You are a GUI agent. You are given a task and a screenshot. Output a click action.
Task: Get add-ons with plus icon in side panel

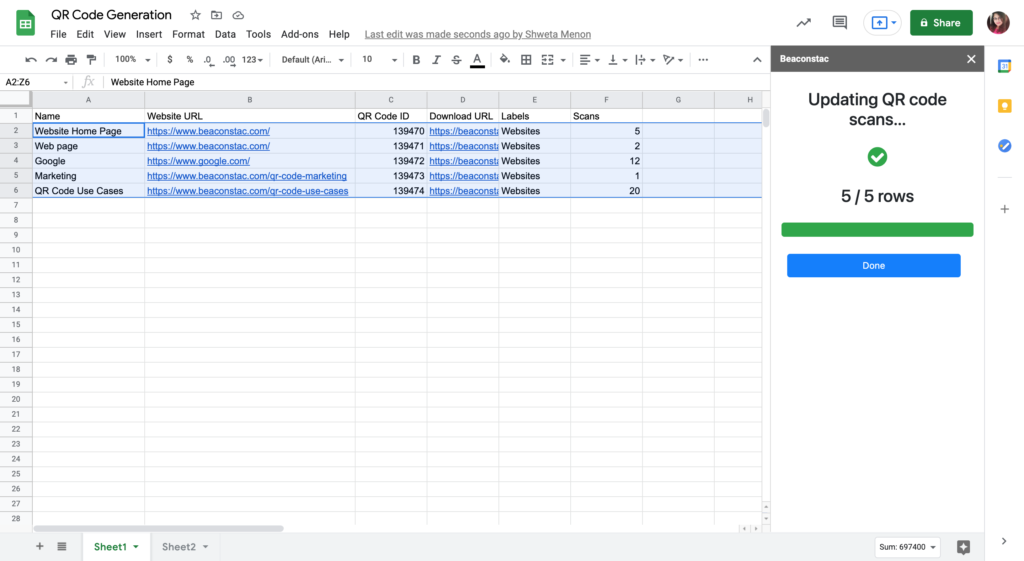click(1004, 209)
